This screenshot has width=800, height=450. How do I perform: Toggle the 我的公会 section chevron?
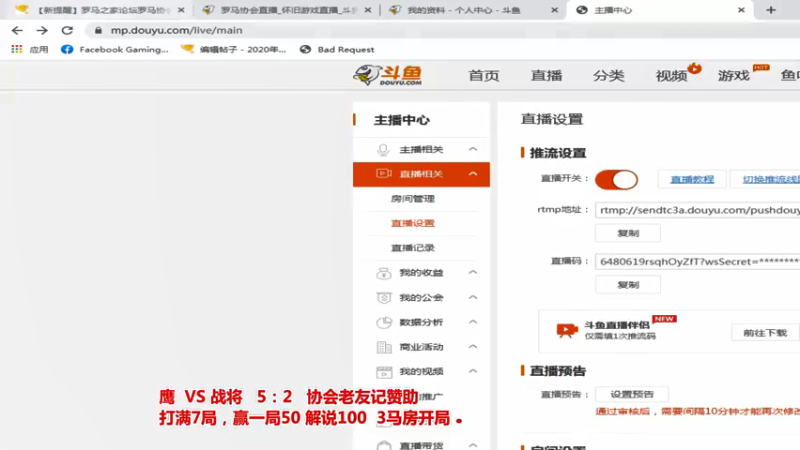click(x=473, y=297)
